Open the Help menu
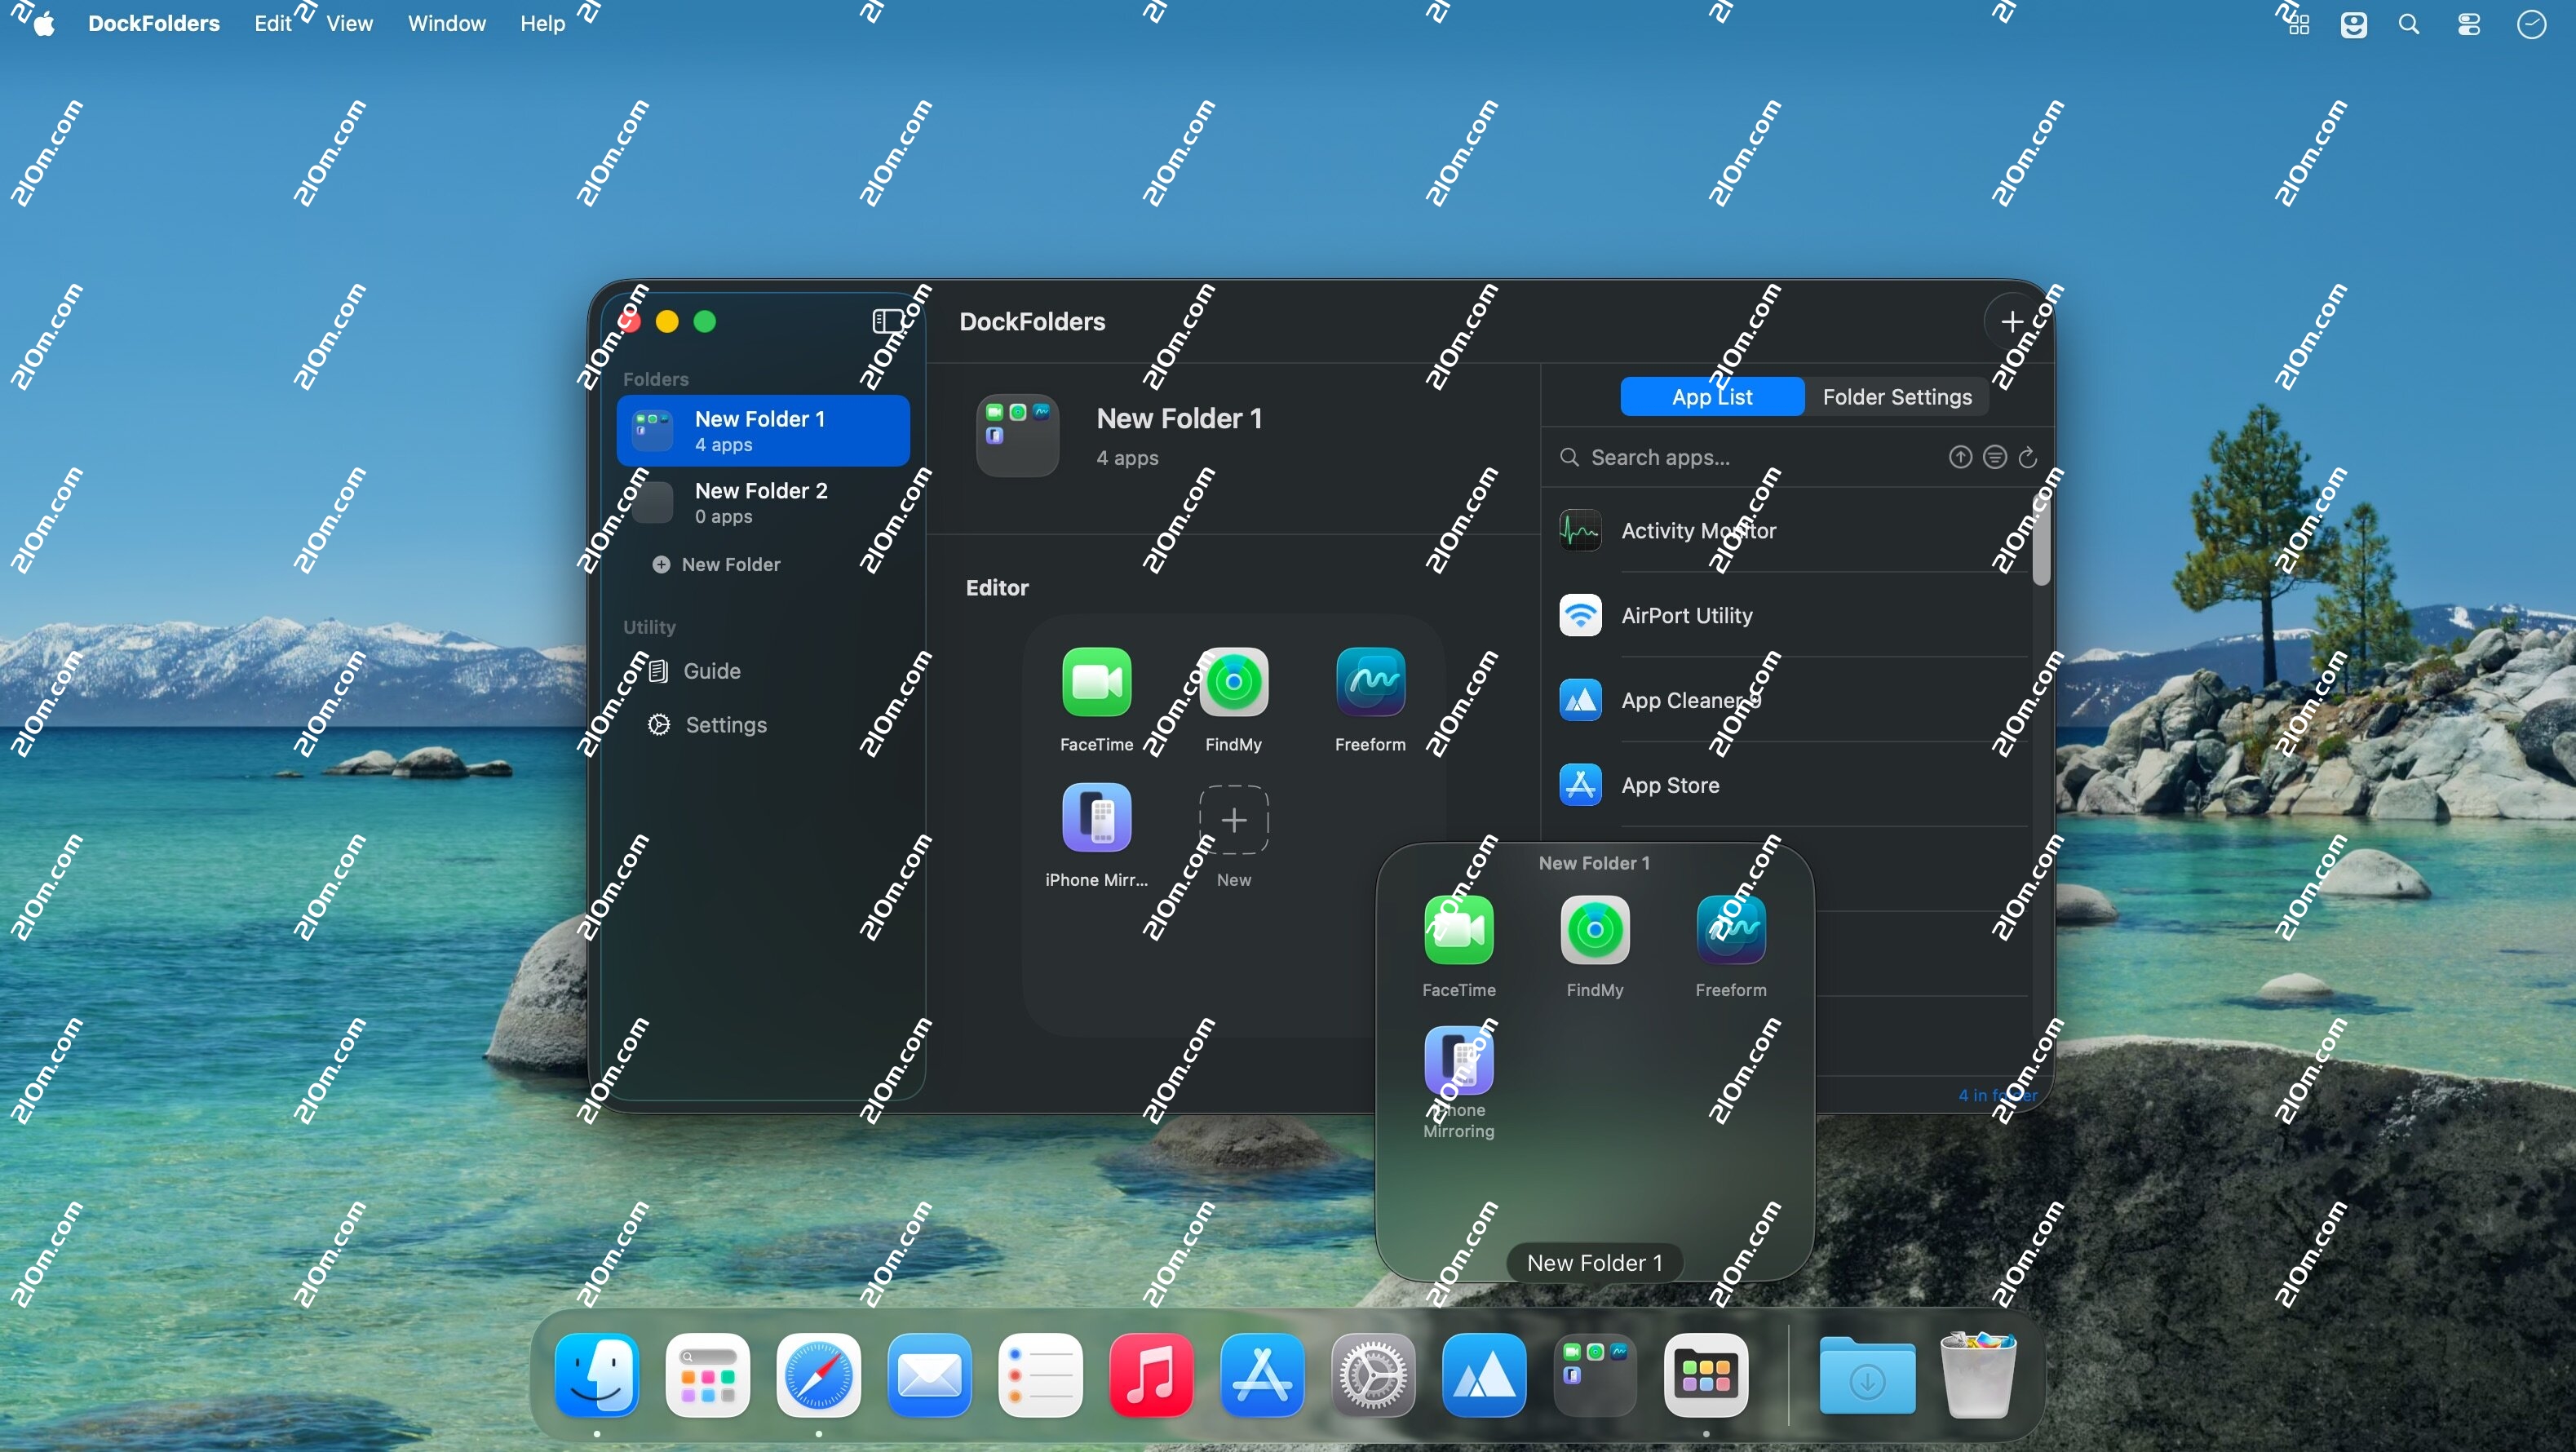The height and width of the screenshot is (1452, 2576). click(x=542, y=23)
